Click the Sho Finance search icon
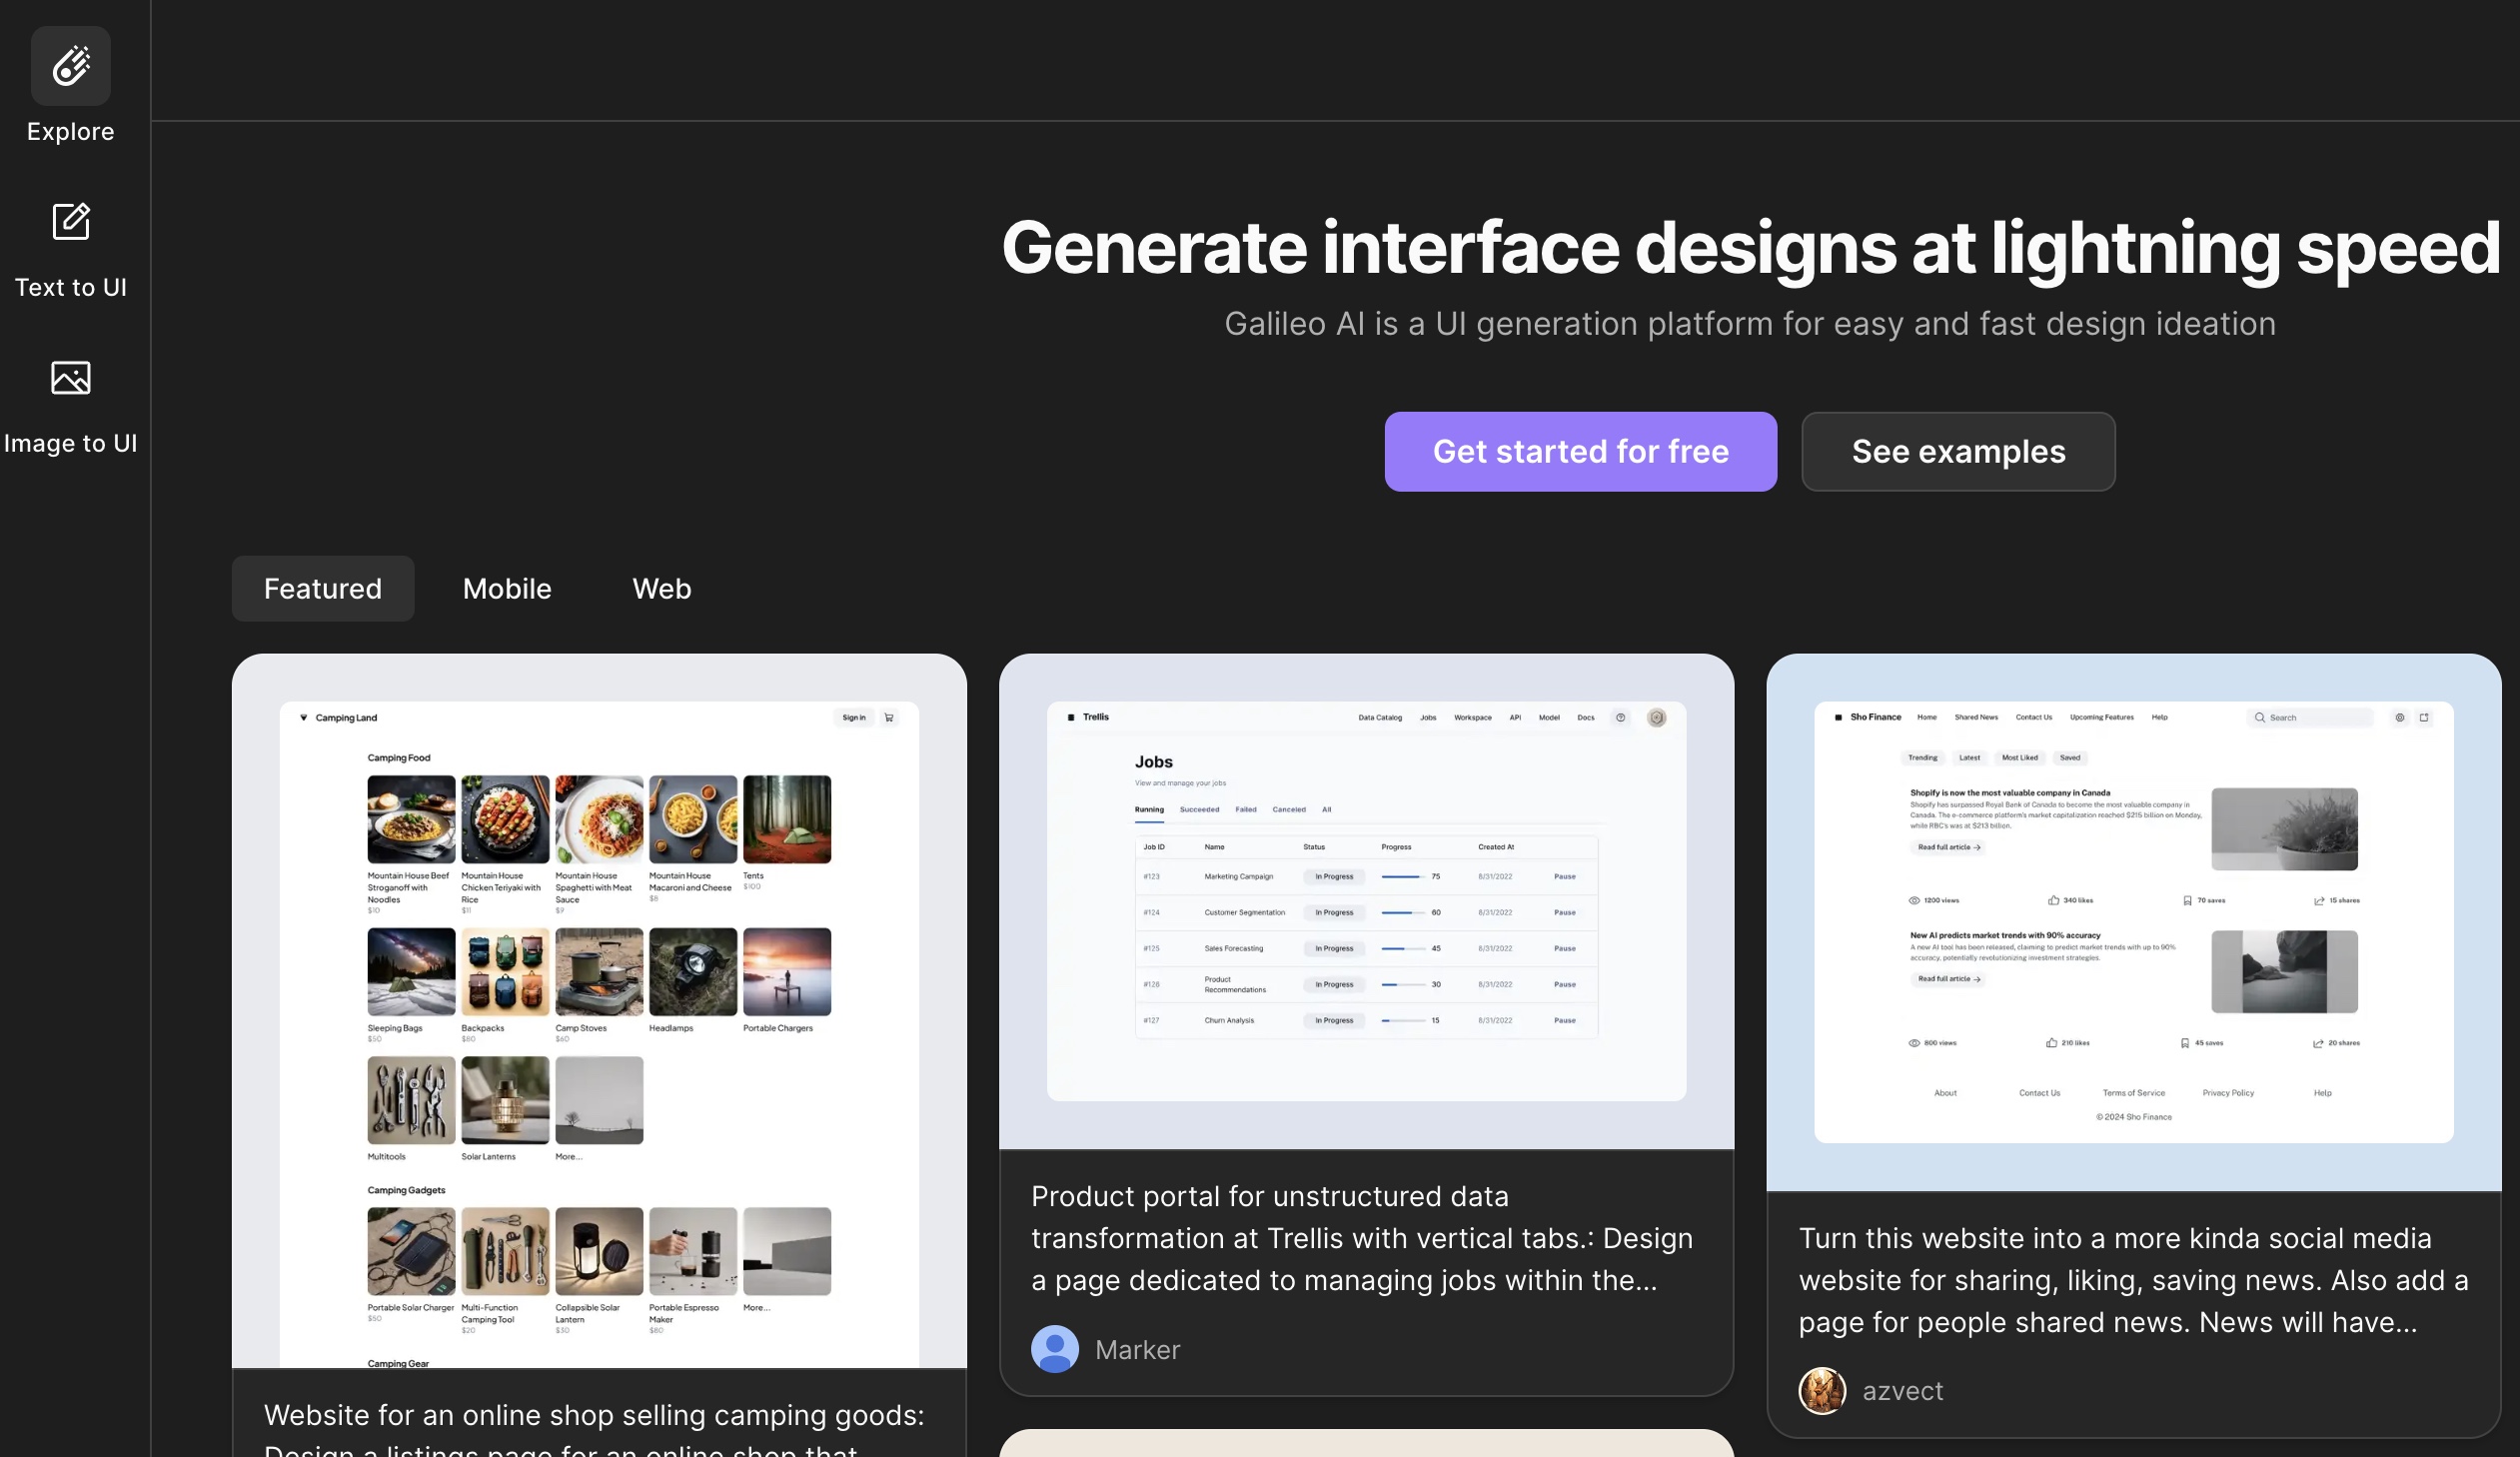The image size is (2520, 1457). pos(2259,717)
